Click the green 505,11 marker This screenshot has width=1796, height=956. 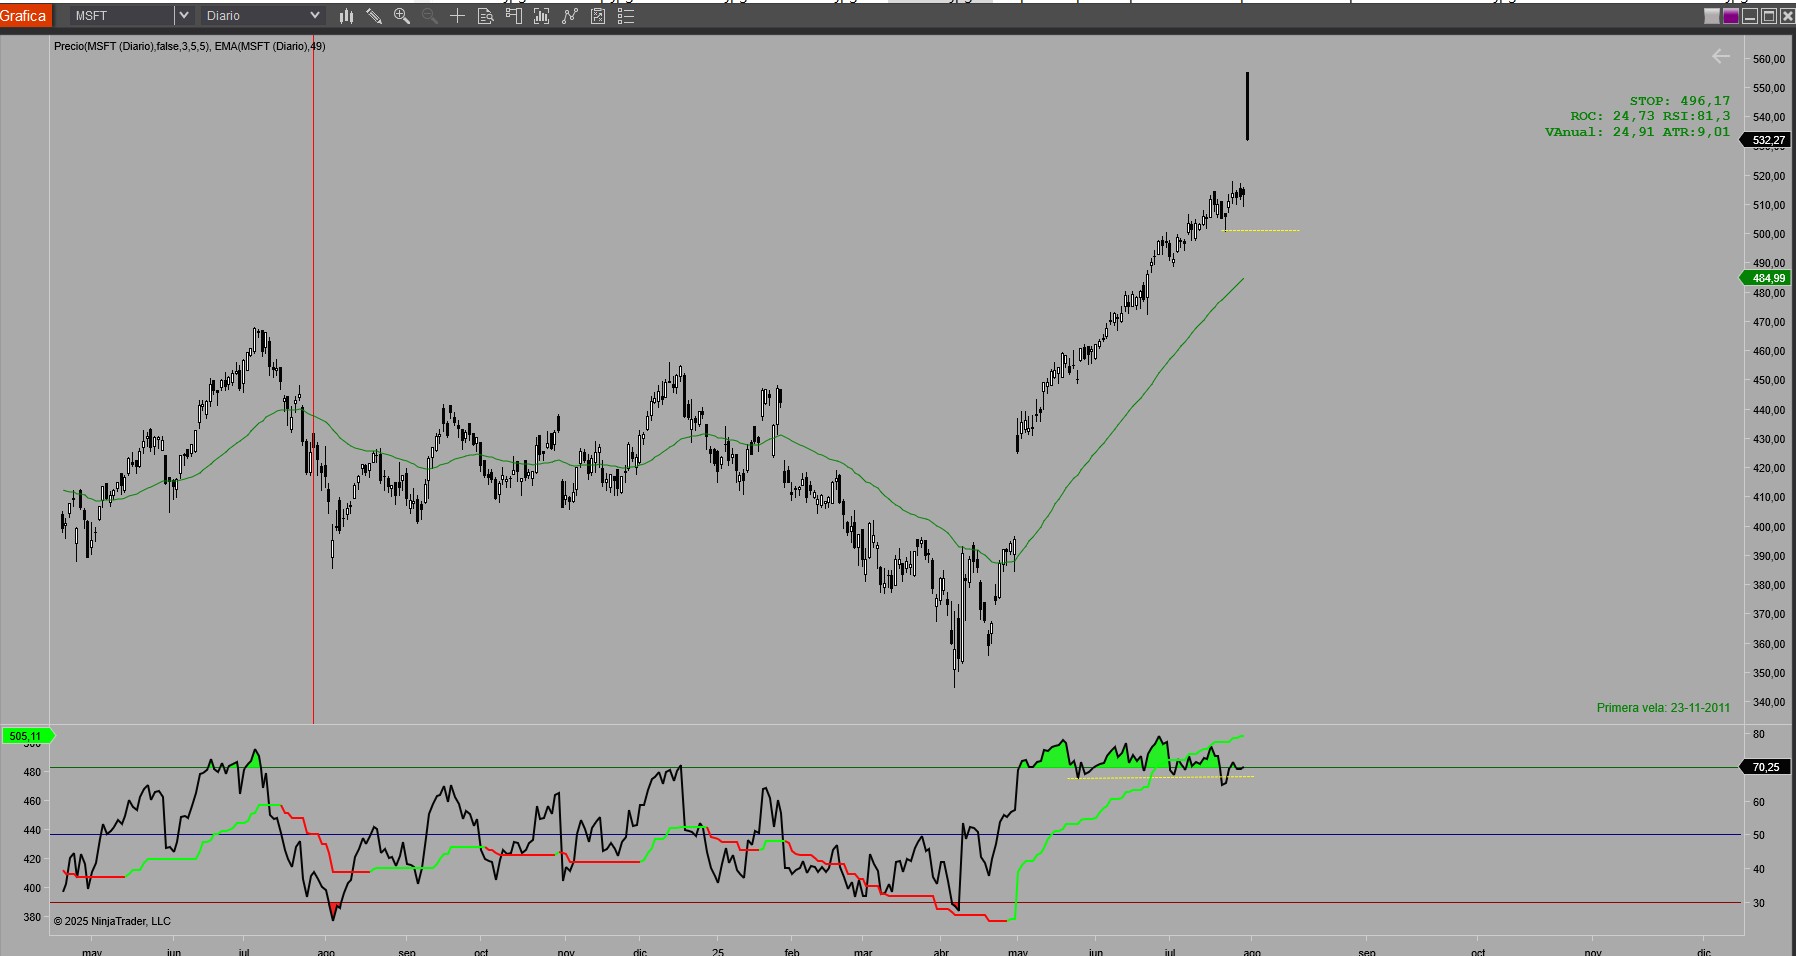[27, 736]
